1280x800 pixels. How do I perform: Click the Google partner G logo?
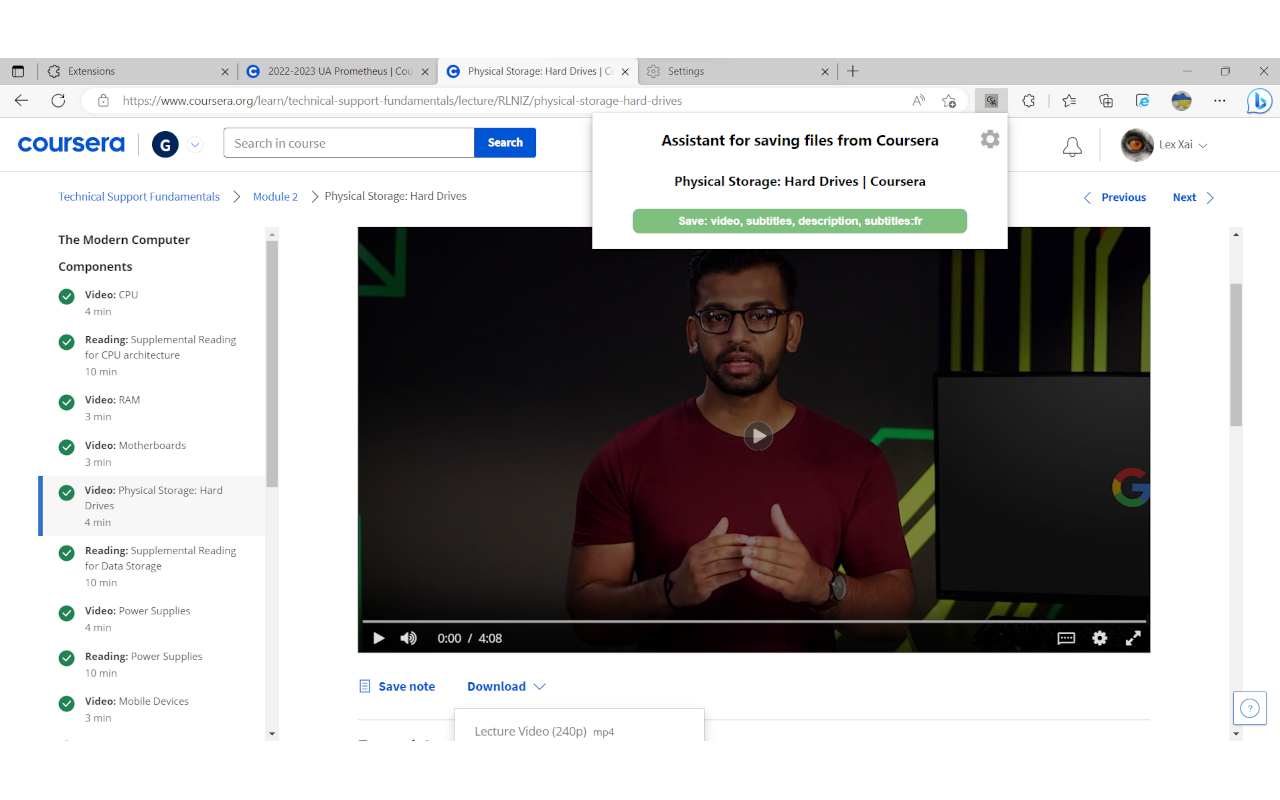165,145
